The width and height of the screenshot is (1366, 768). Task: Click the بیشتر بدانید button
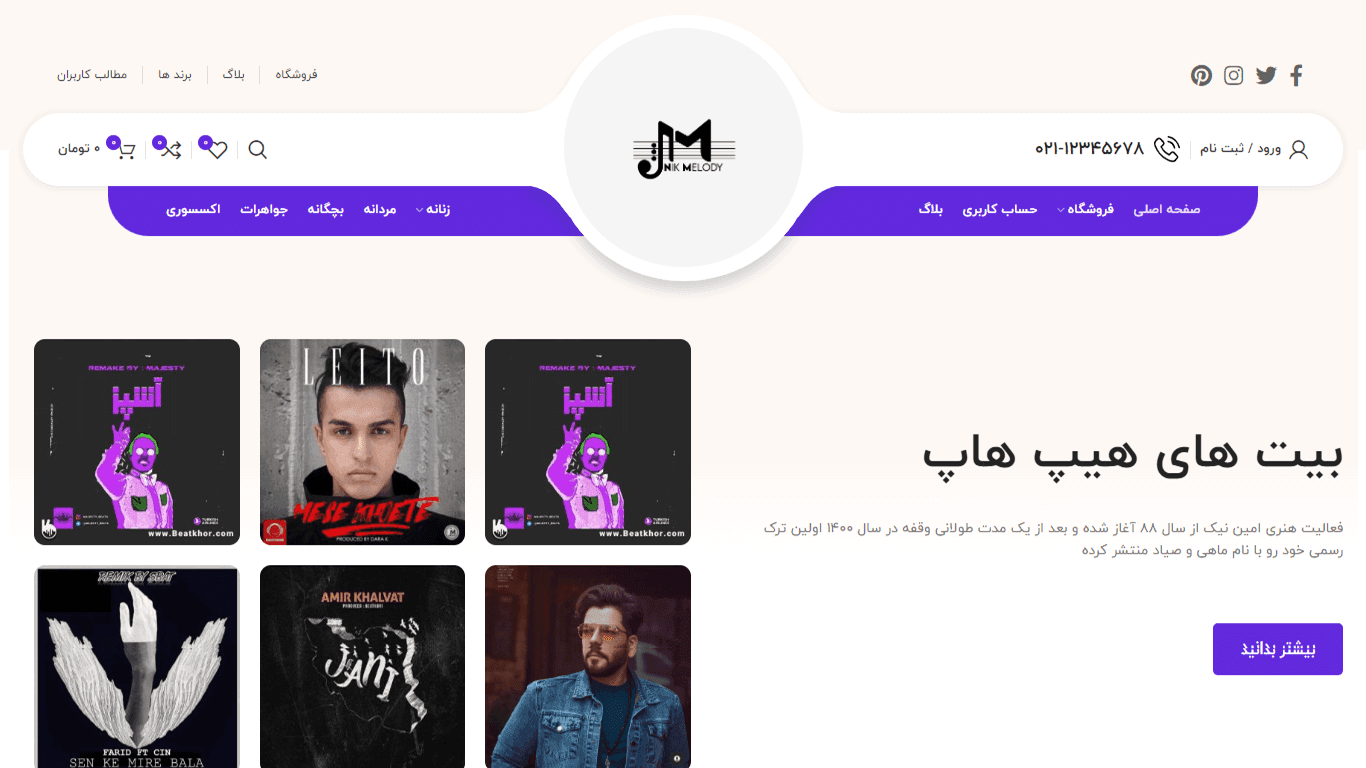1278,649
